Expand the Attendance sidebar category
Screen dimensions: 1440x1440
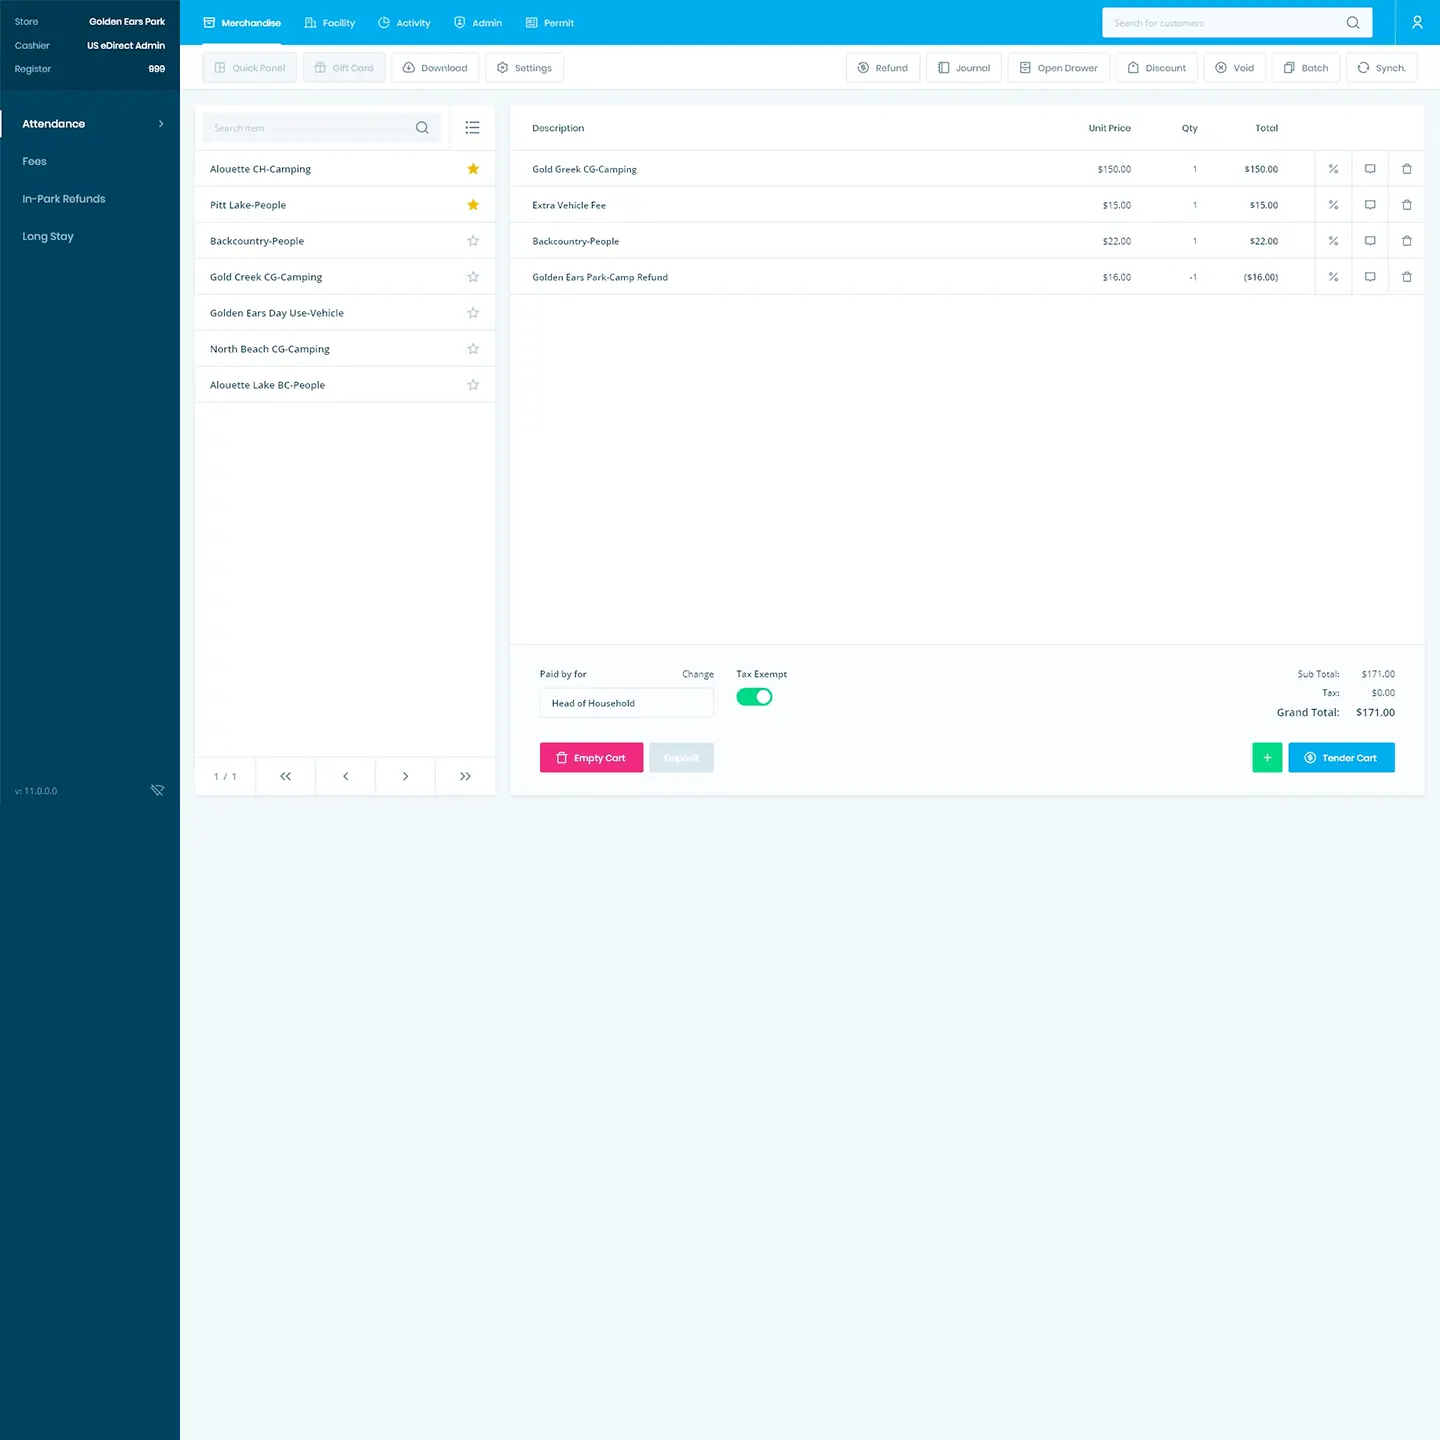[90, 124]
